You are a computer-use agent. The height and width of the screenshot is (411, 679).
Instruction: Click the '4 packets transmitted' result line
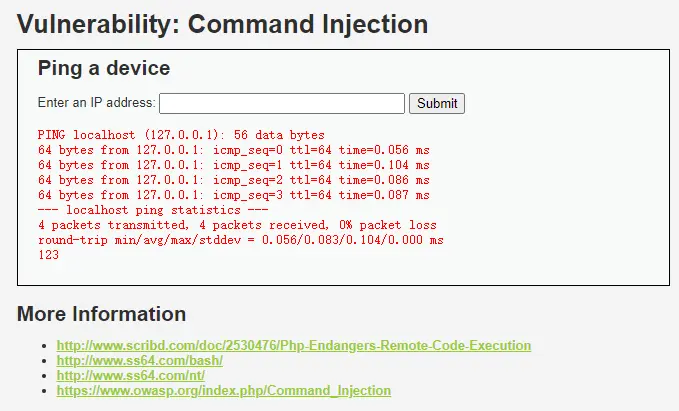tap(237, 225)
